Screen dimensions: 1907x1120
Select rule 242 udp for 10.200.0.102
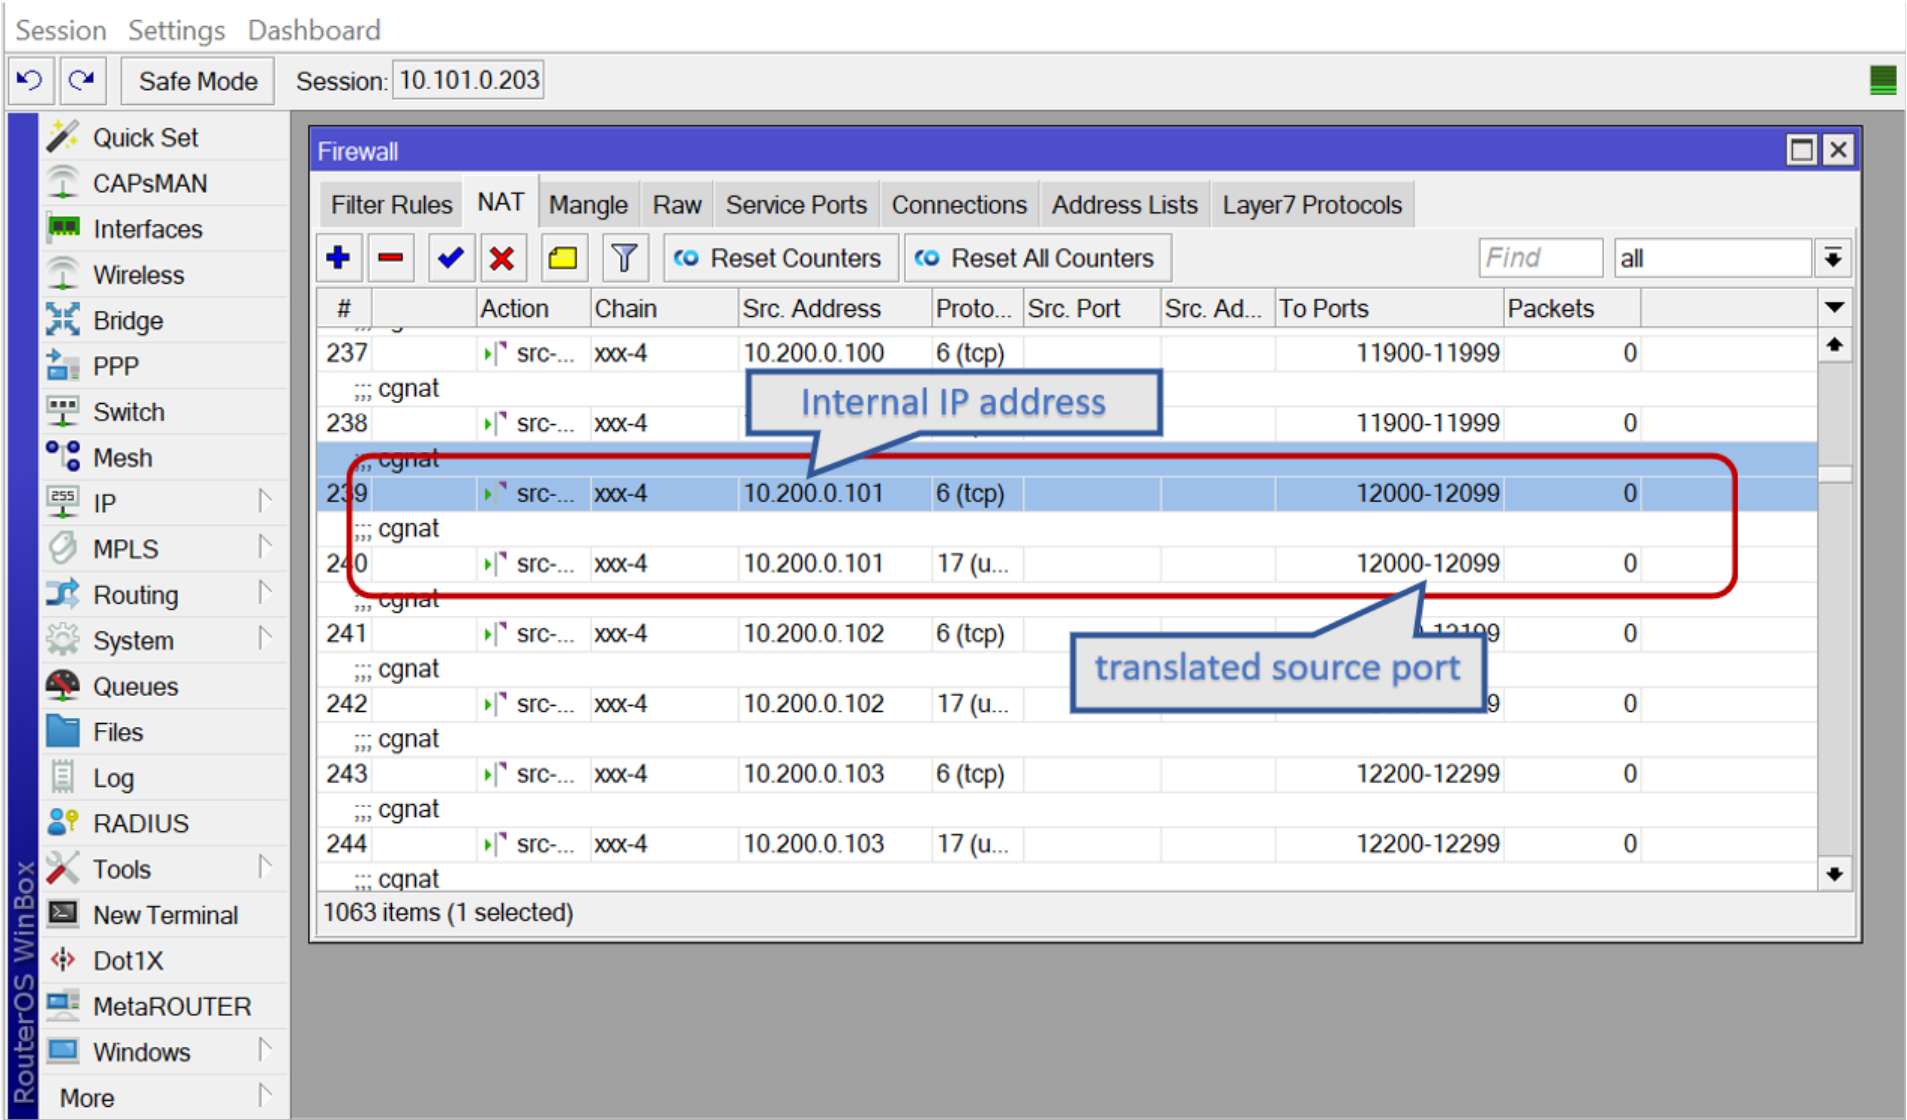click(x=1066, y=704)
